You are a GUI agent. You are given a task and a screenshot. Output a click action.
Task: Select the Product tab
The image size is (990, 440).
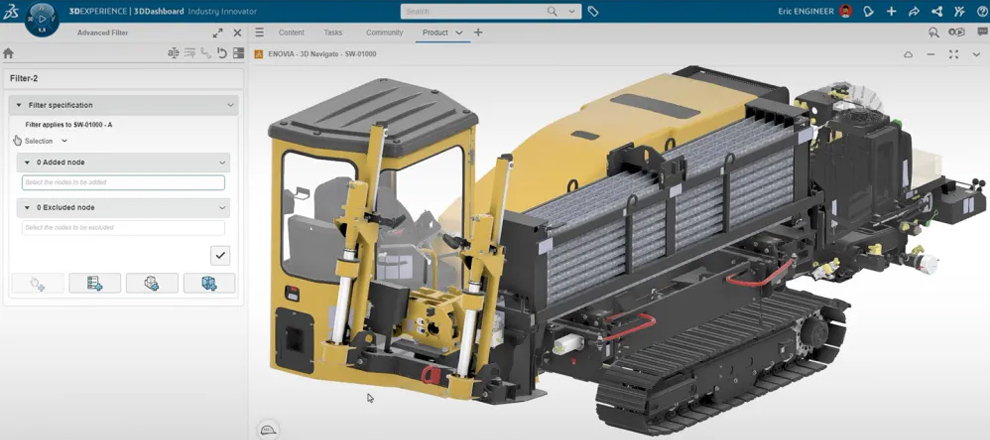(436, 32)
